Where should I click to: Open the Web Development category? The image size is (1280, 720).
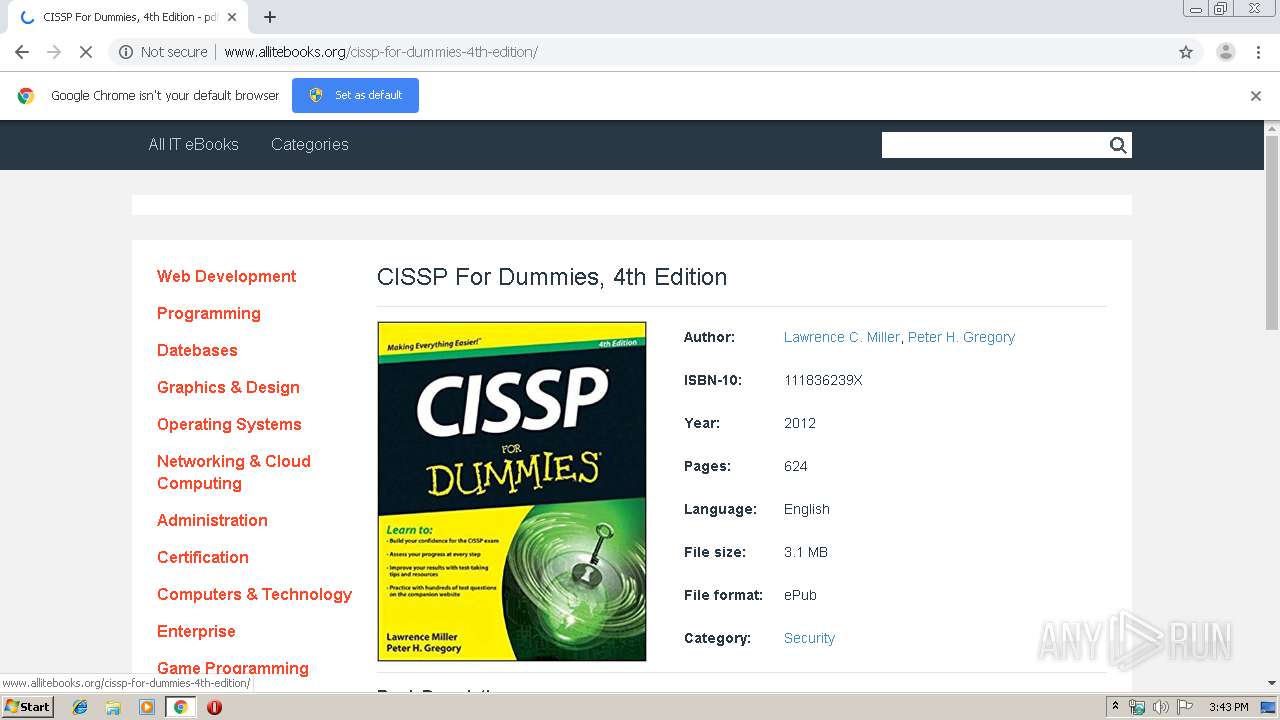point(226,276)
